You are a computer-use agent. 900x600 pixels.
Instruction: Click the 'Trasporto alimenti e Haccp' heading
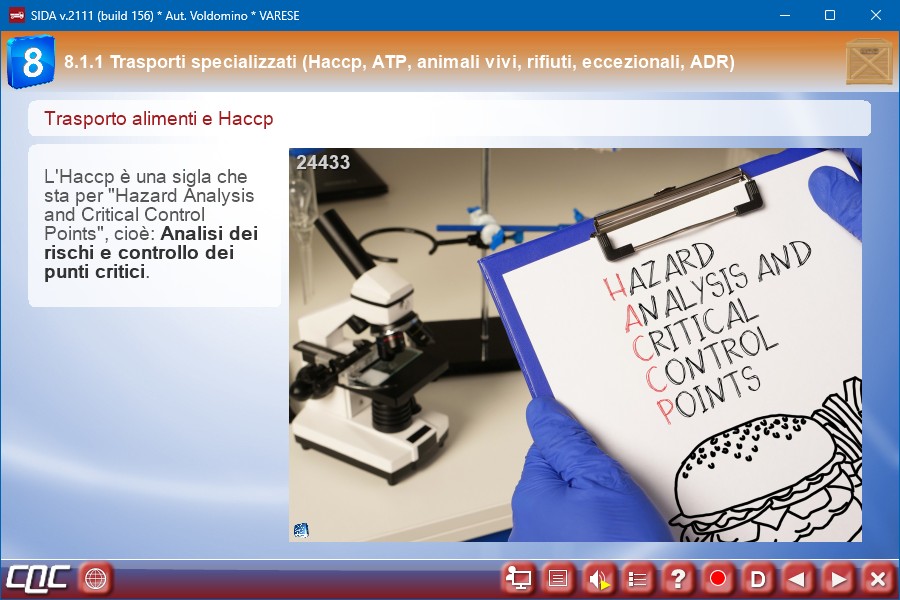coord(159,119)
